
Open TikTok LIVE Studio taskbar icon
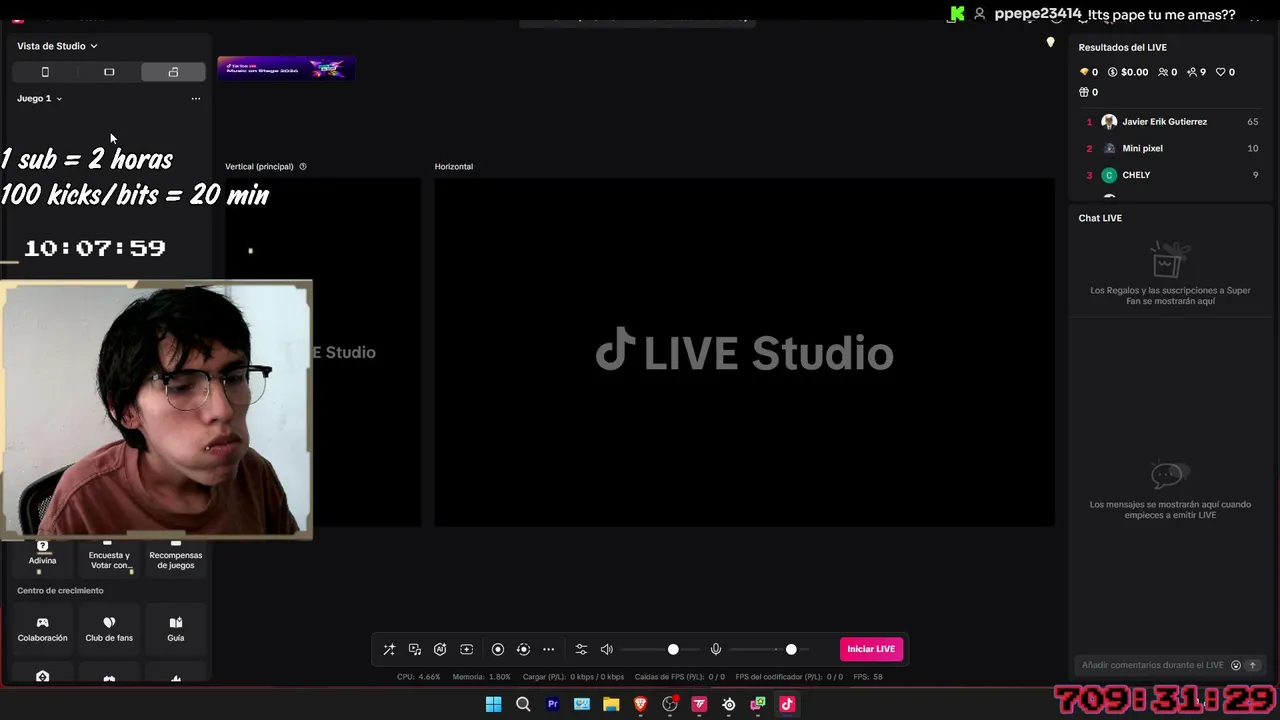(787, 704)
